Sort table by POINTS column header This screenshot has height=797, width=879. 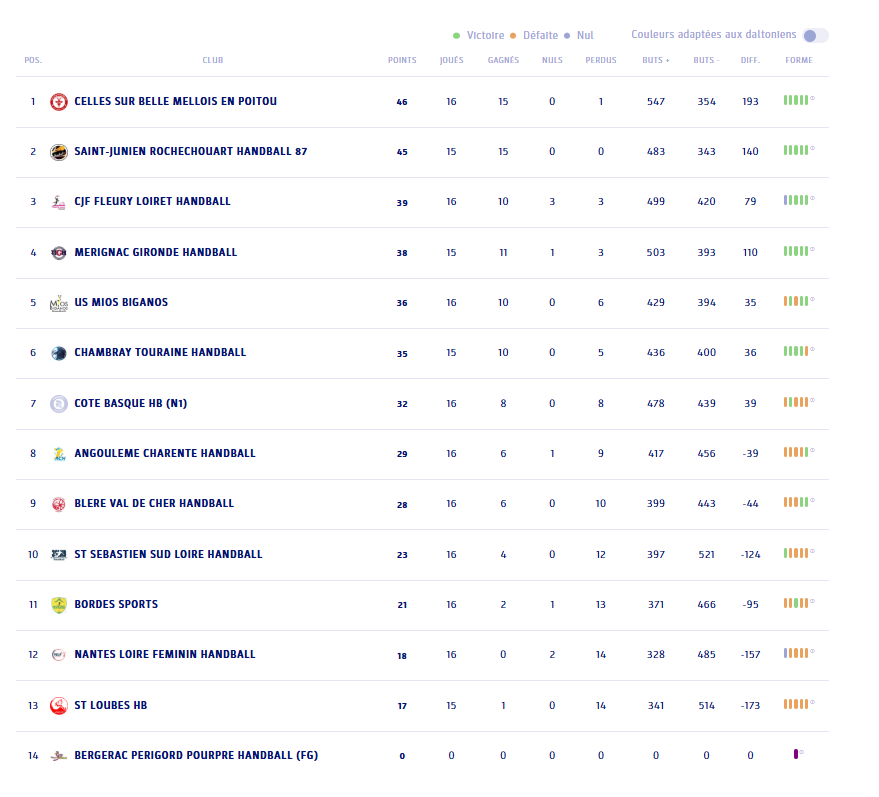pos(402,61)
